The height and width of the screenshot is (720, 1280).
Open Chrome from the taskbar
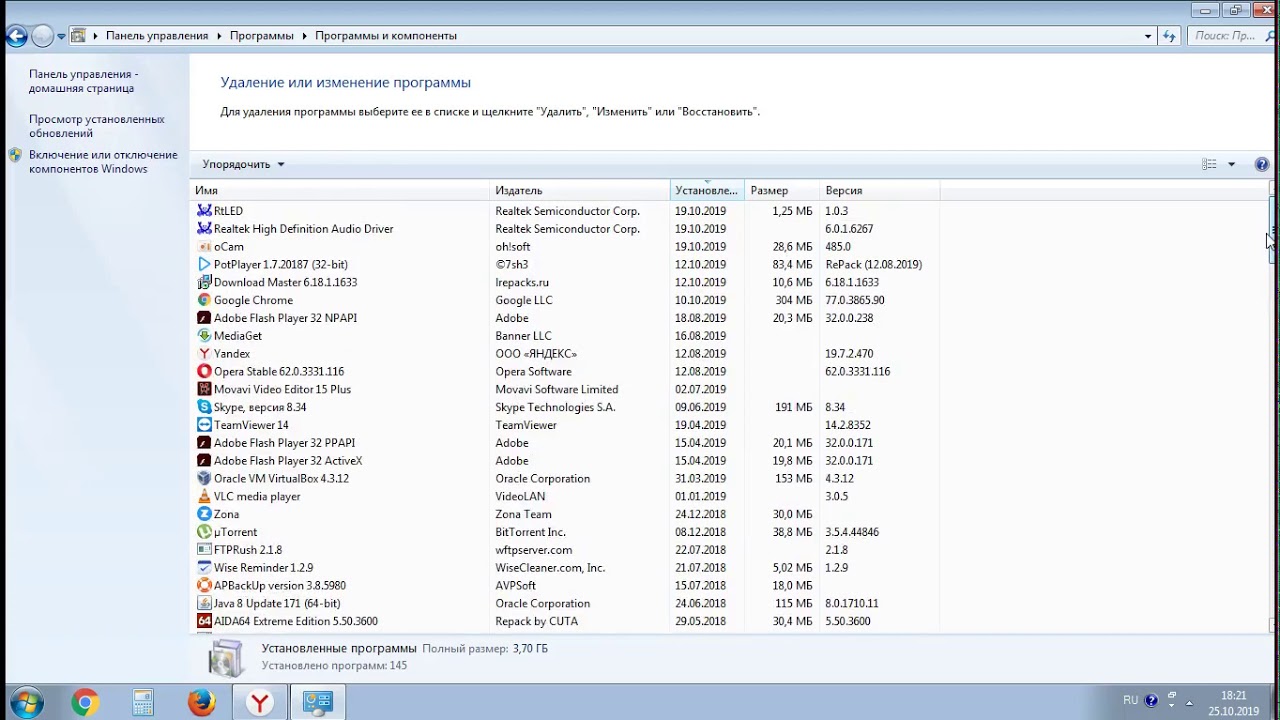[85, 703]
